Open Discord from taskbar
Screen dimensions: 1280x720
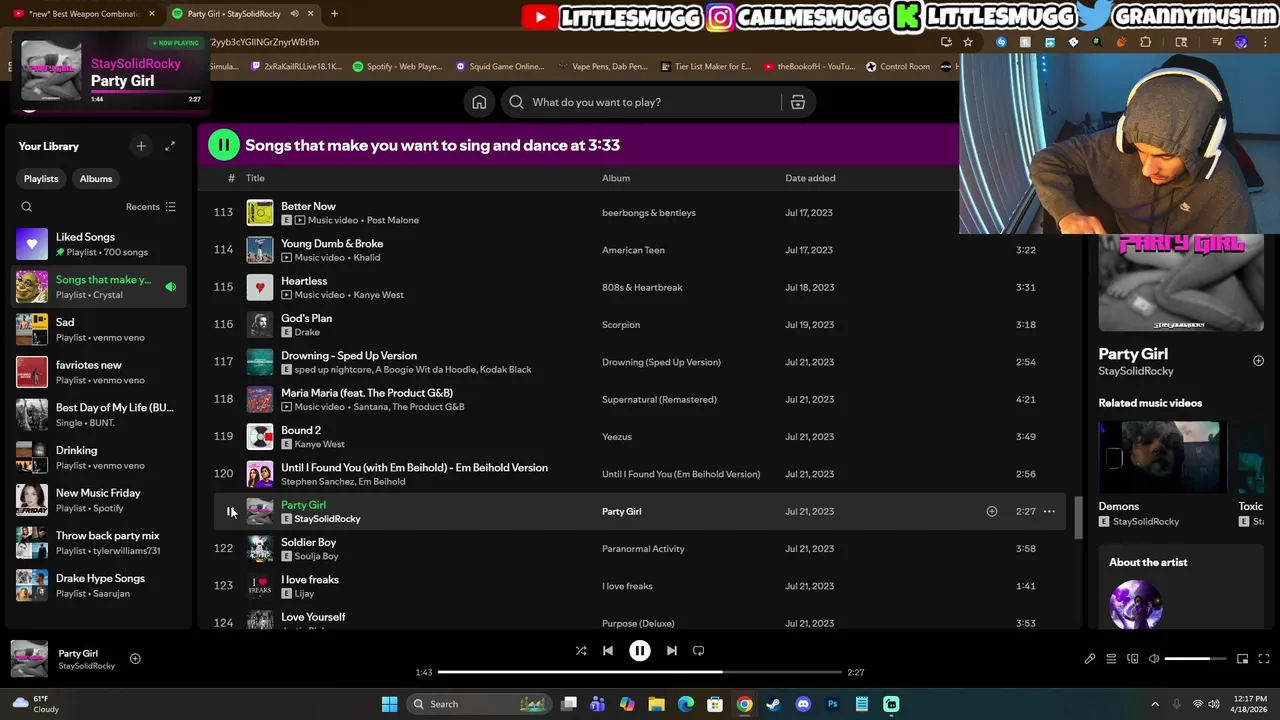click(803, 704)
